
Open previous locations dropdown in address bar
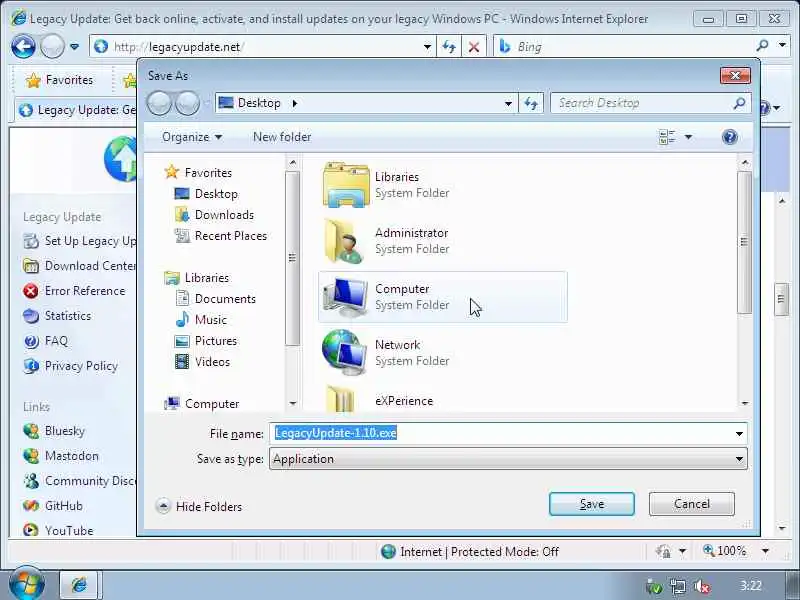click(x=508, y=103)
